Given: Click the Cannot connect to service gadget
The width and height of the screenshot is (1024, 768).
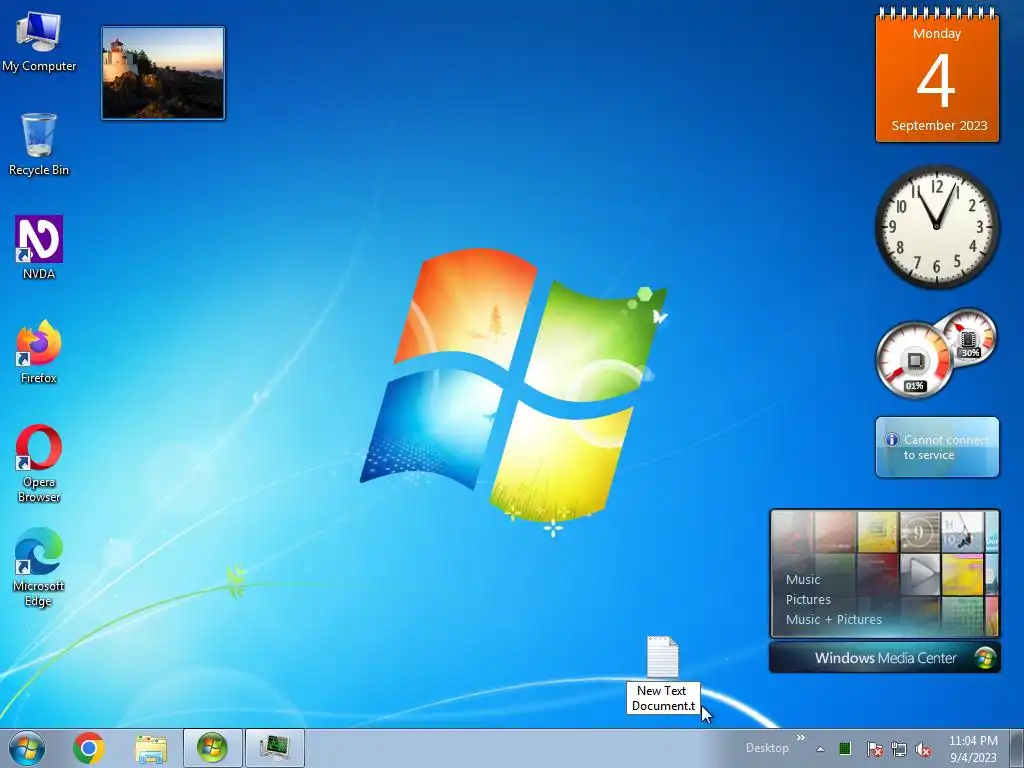Looking at the screenshot, I should tap(937, 447).
